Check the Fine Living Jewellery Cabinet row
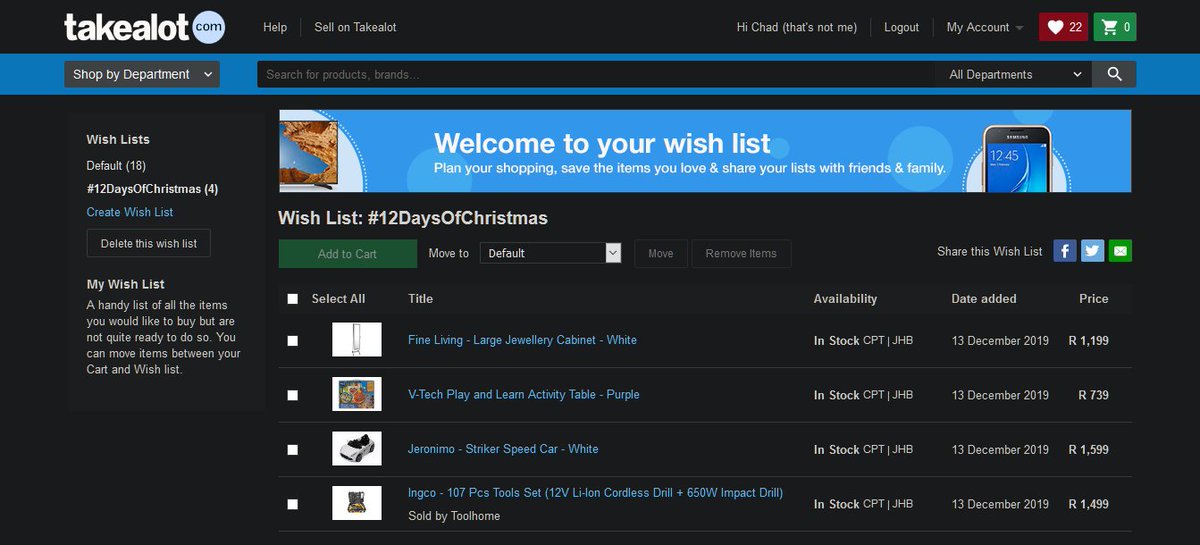1200x545 pixels. (x=292, y=341)
